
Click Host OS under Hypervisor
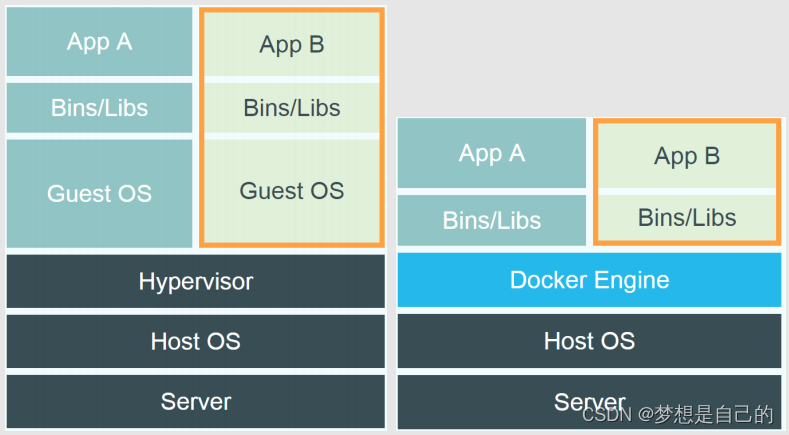point(196,341)
